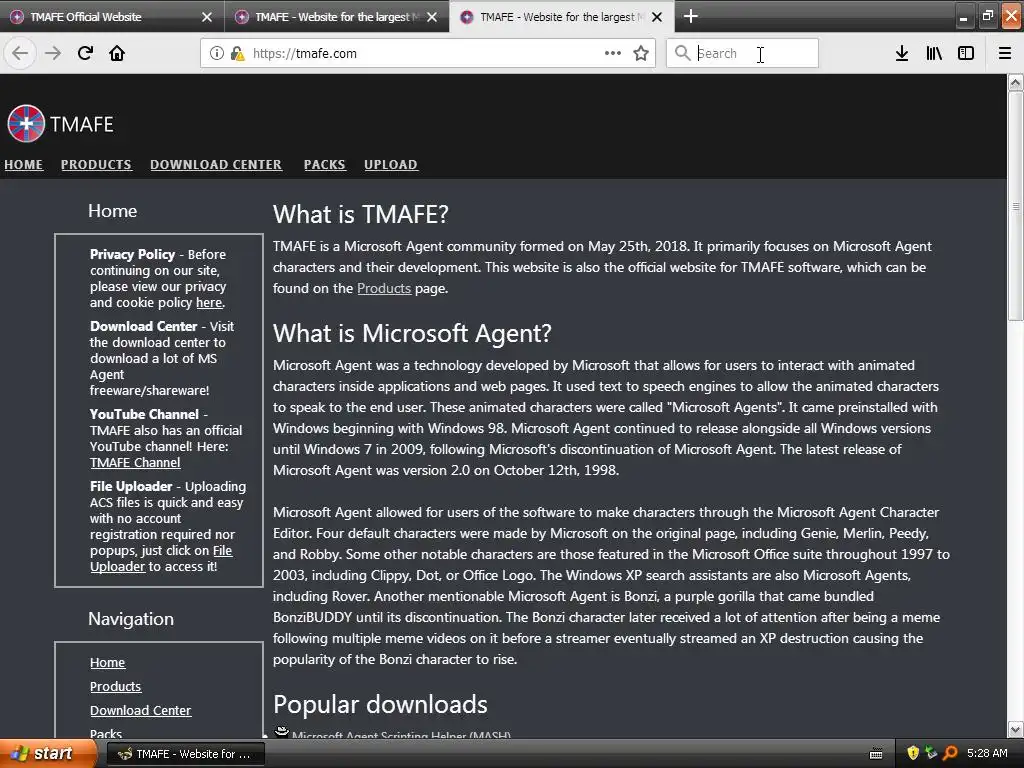Viewport: 1024px width, 768px height.
Task: Click the page scrollbar down arrow
Action: click(x=1015, y=729)
